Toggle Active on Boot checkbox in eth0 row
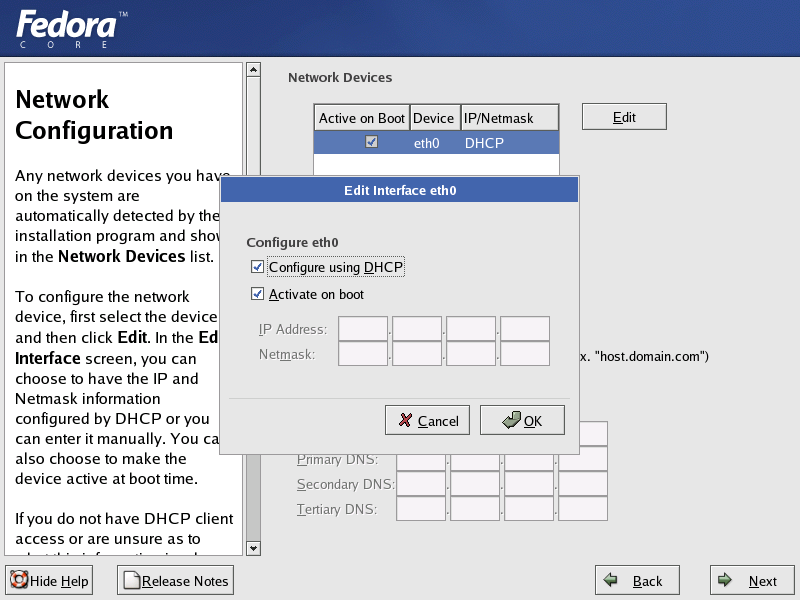This screenshot has width=800, height=600. 371,142
